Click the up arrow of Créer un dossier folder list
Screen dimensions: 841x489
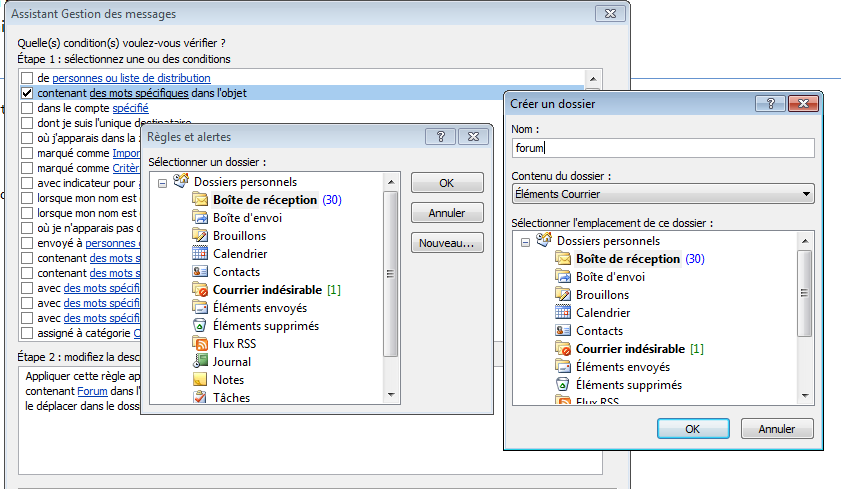[x=805, y=241]
